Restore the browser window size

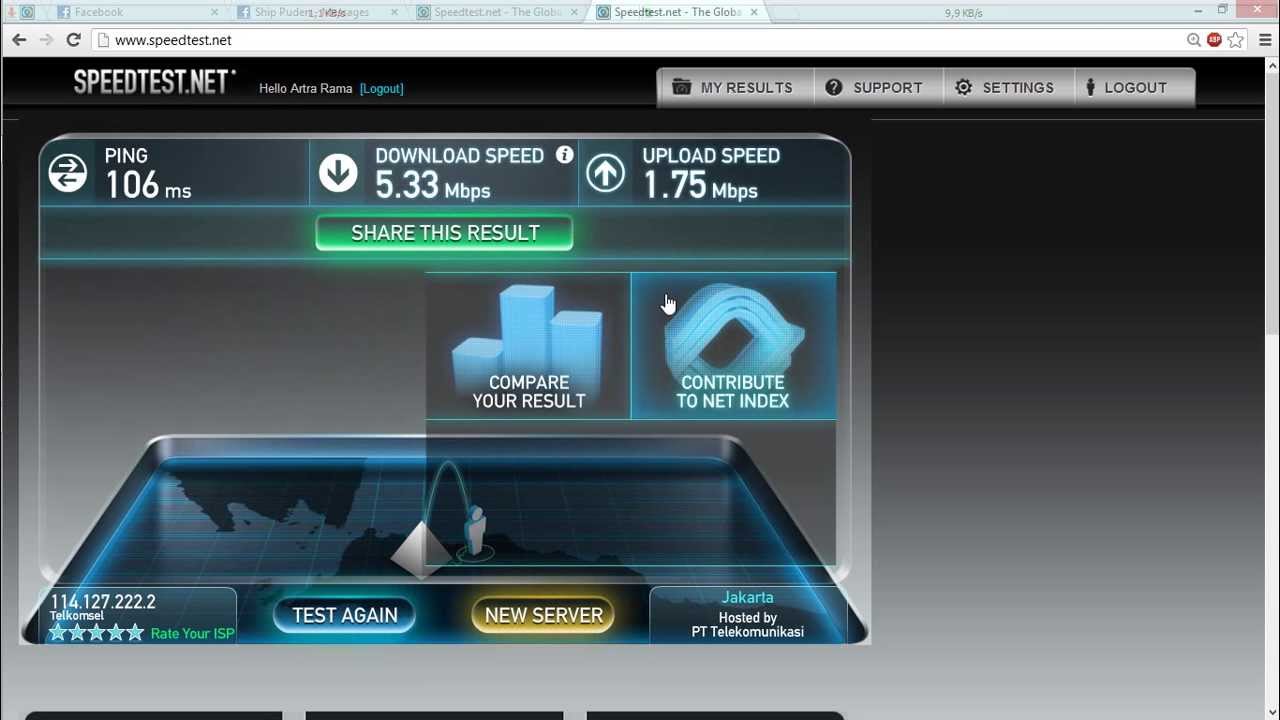tap(1222, 10)
